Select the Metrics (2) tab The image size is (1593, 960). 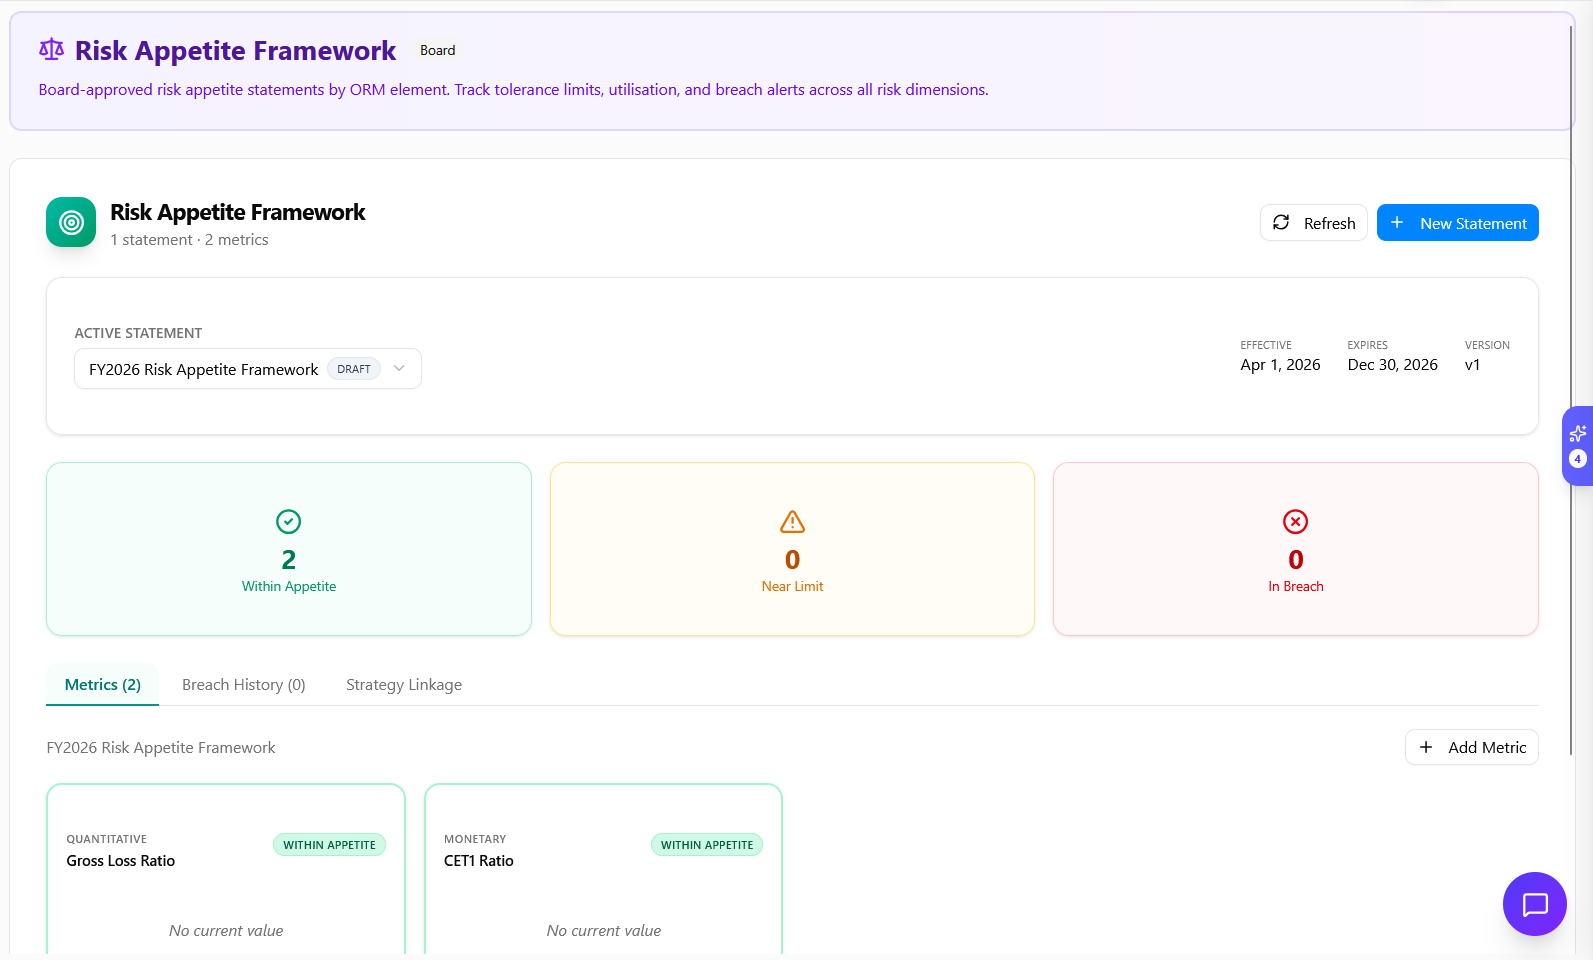pyautogui.click(x=103, y=685)
